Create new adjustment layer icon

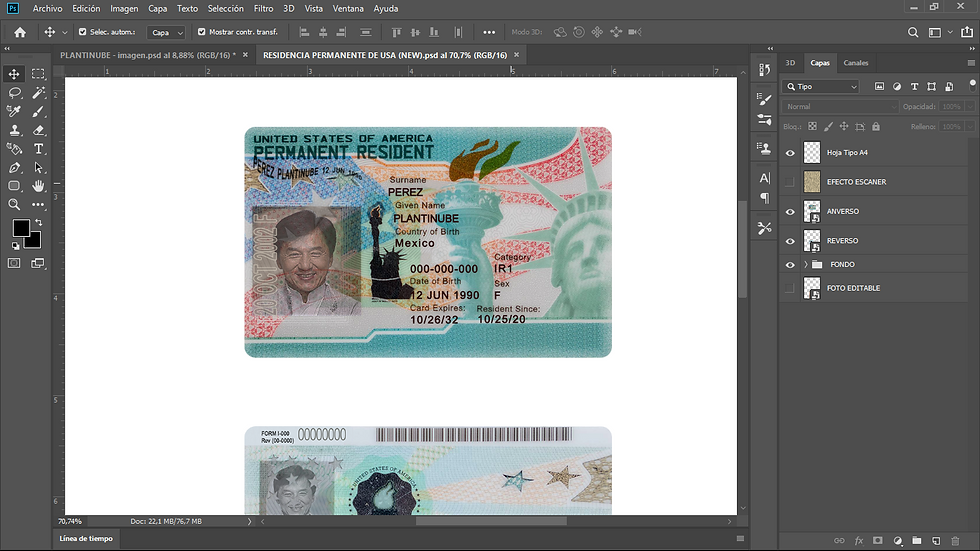point(898,540)
